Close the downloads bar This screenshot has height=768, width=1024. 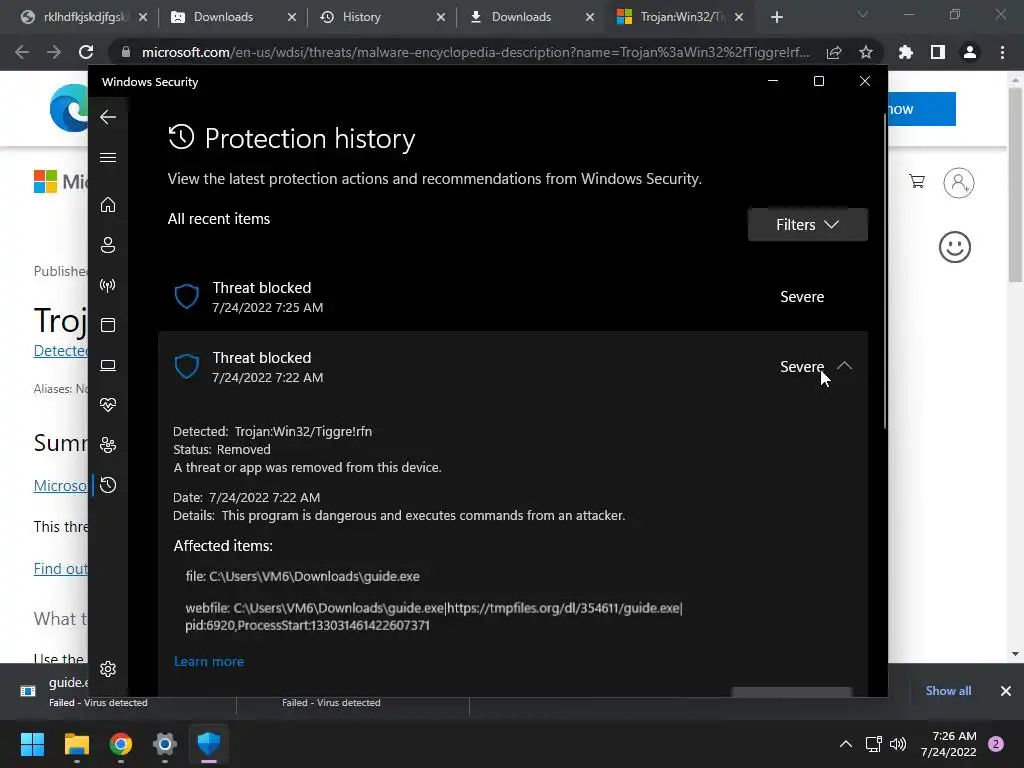point(1006,691)
